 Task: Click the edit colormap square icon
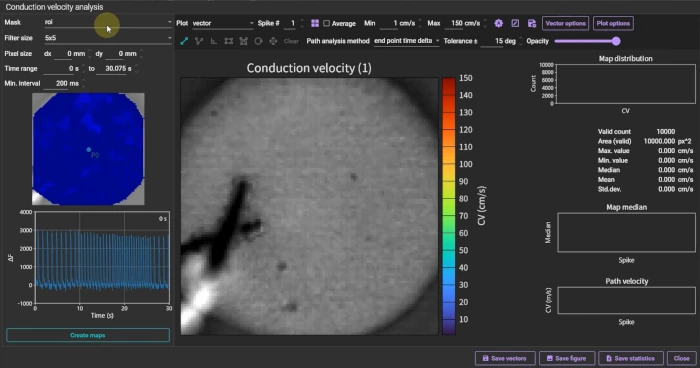515,23
